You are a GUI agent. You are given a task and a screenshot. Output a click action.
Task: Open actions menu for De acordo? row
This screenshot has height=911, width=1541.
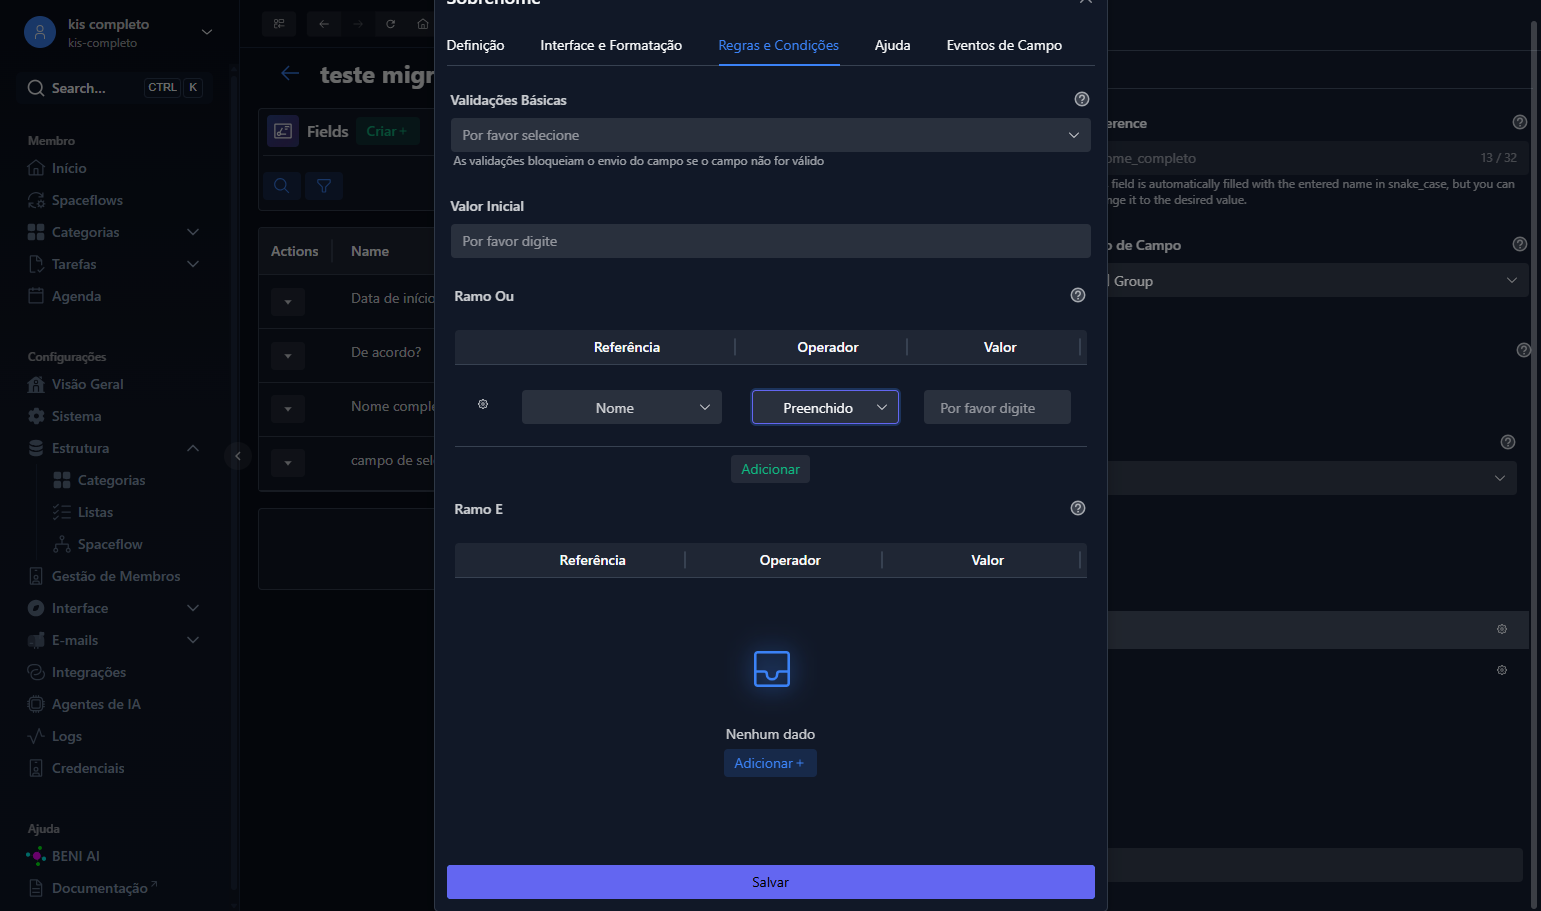[x=288, y=355]
